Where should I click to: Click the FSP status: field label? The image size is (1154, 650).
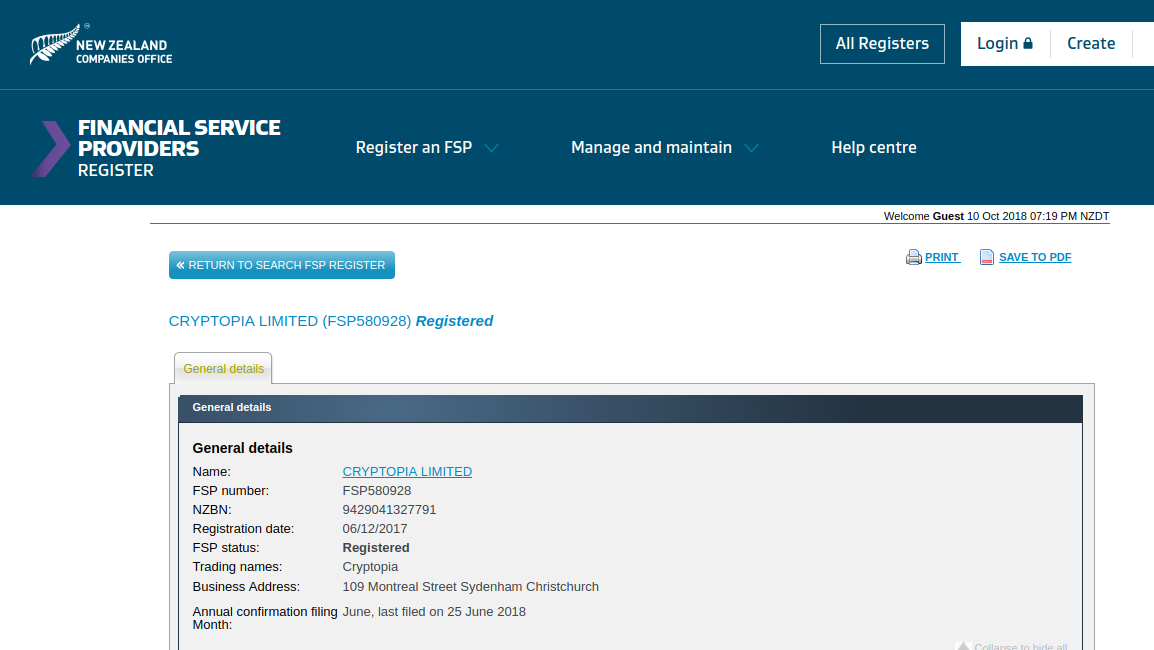pyautogui.click(x=226, y=548)
